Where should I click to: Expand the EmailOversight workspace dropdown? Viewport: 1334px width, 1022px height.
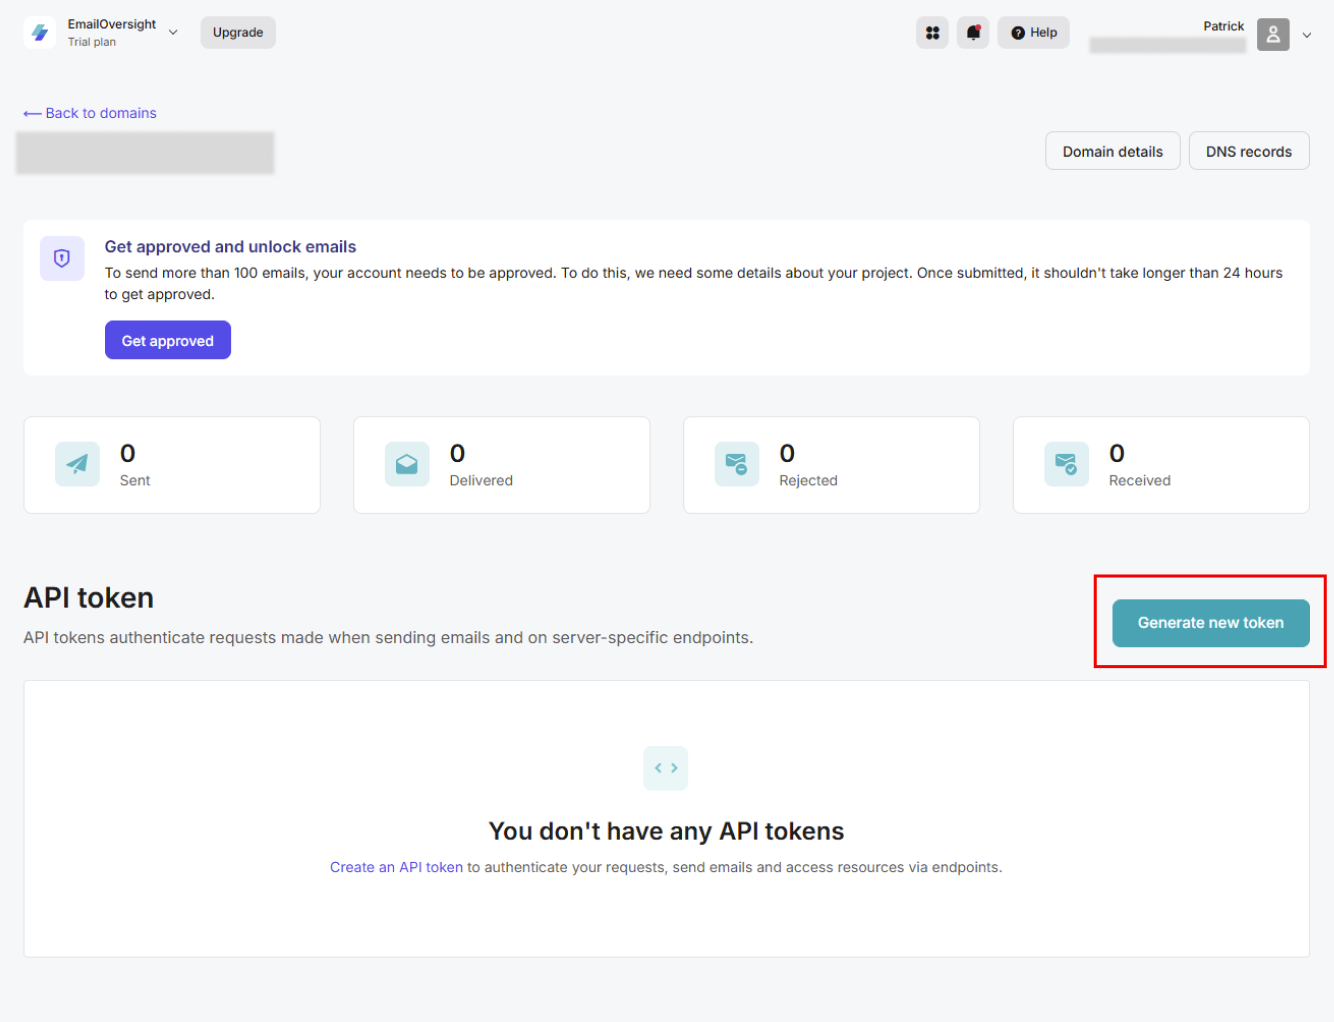pos(173,33)
